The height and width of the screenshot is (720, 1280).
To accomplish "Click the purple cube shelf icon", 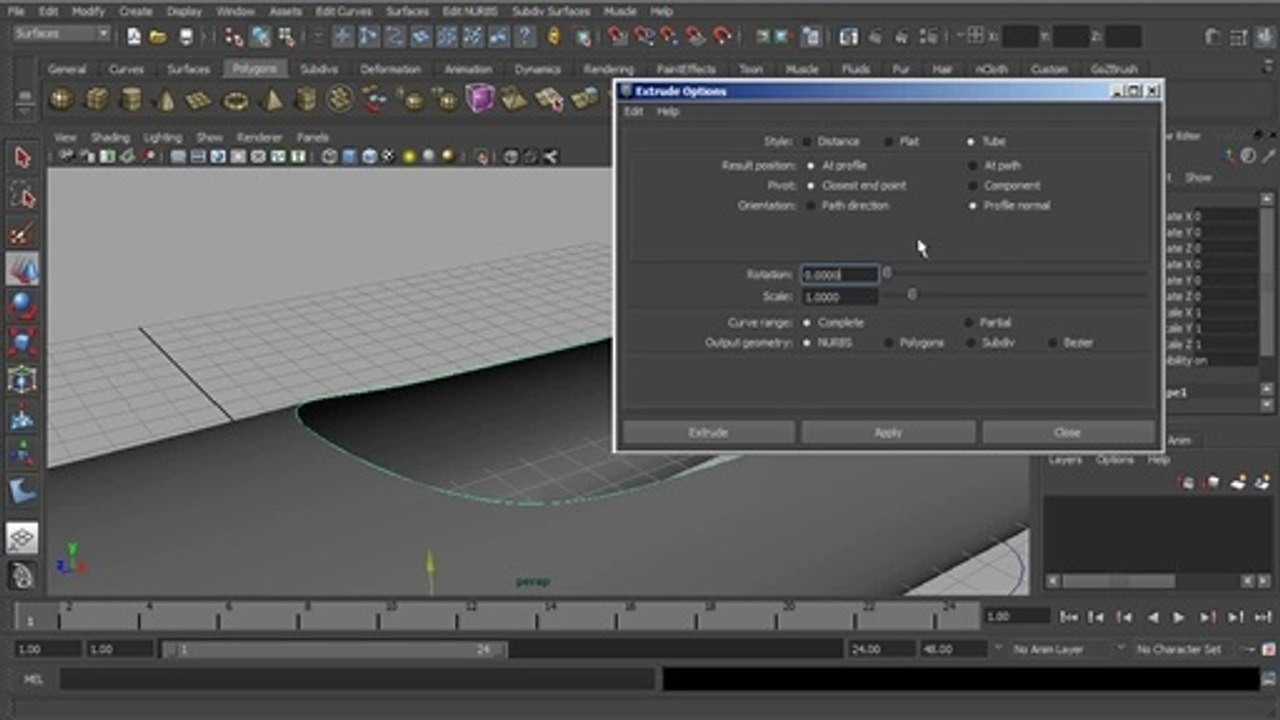I will point(480,98).
